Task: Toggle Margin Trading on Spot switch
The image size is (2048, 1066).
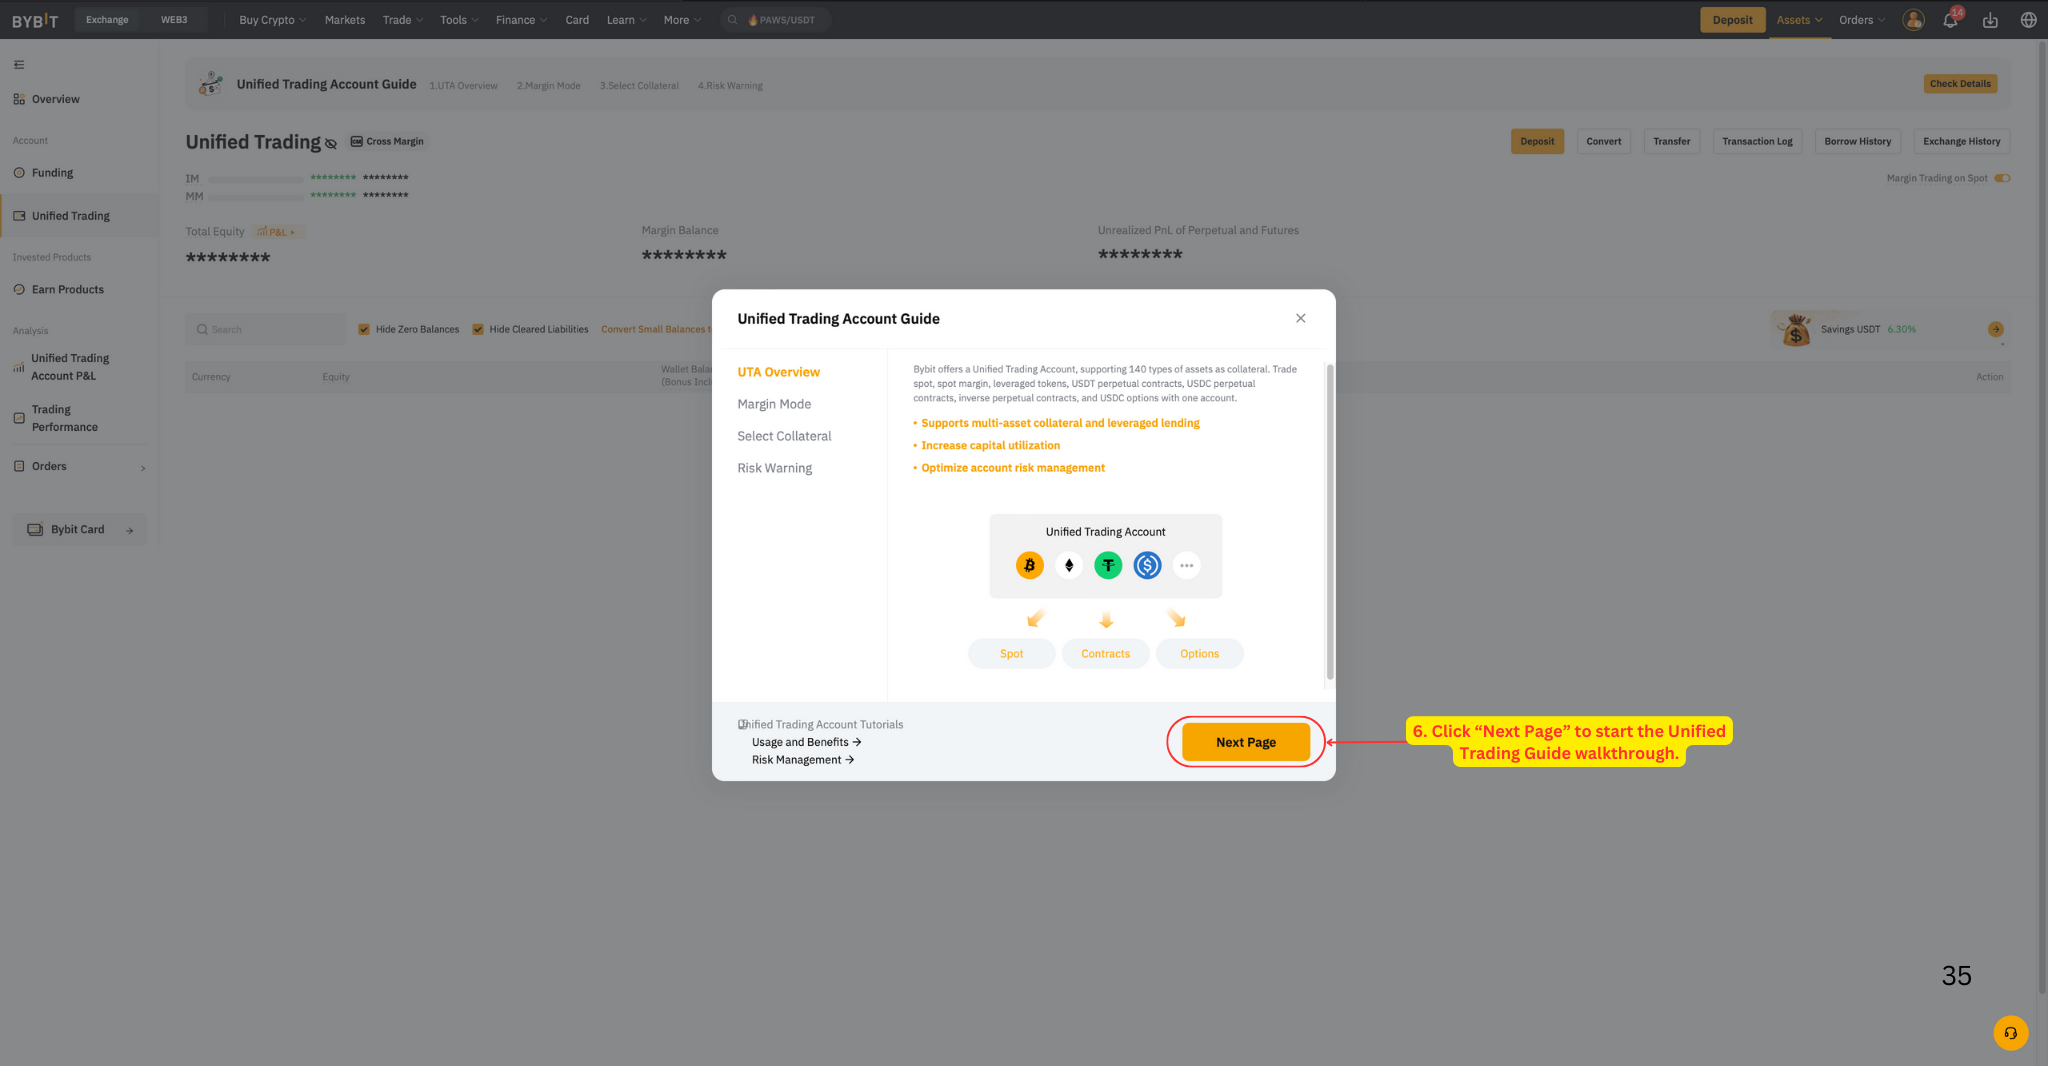Action: [x=2002, y=178]
